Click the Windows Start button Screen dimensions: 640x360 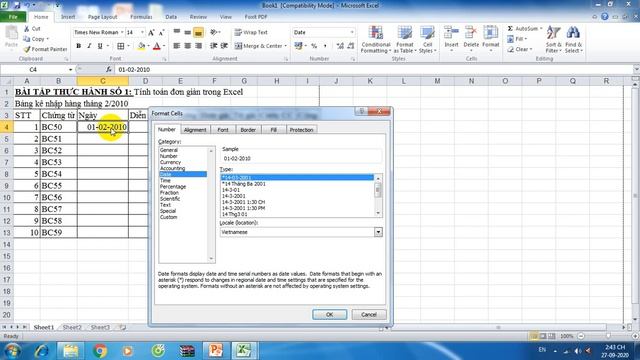coord(12,351)
